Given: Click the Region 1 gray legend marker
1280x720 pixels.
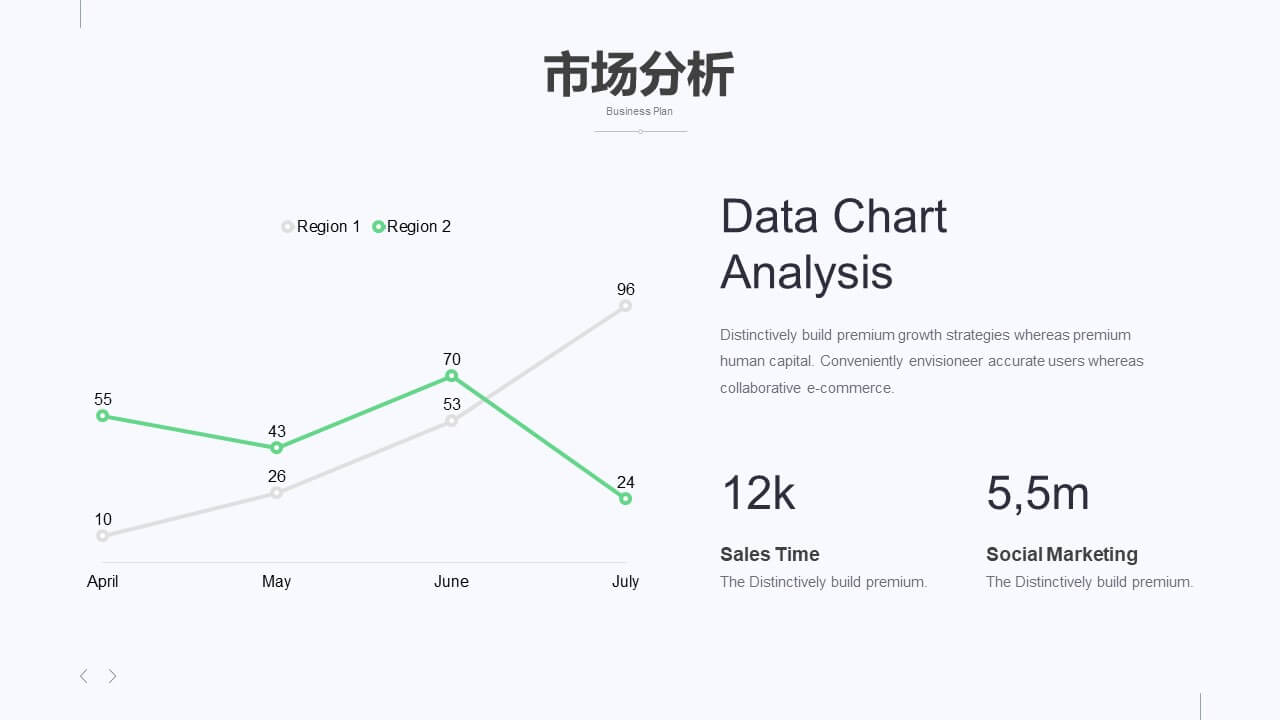Looking at the screenshot, I should [x=288, y=227].
